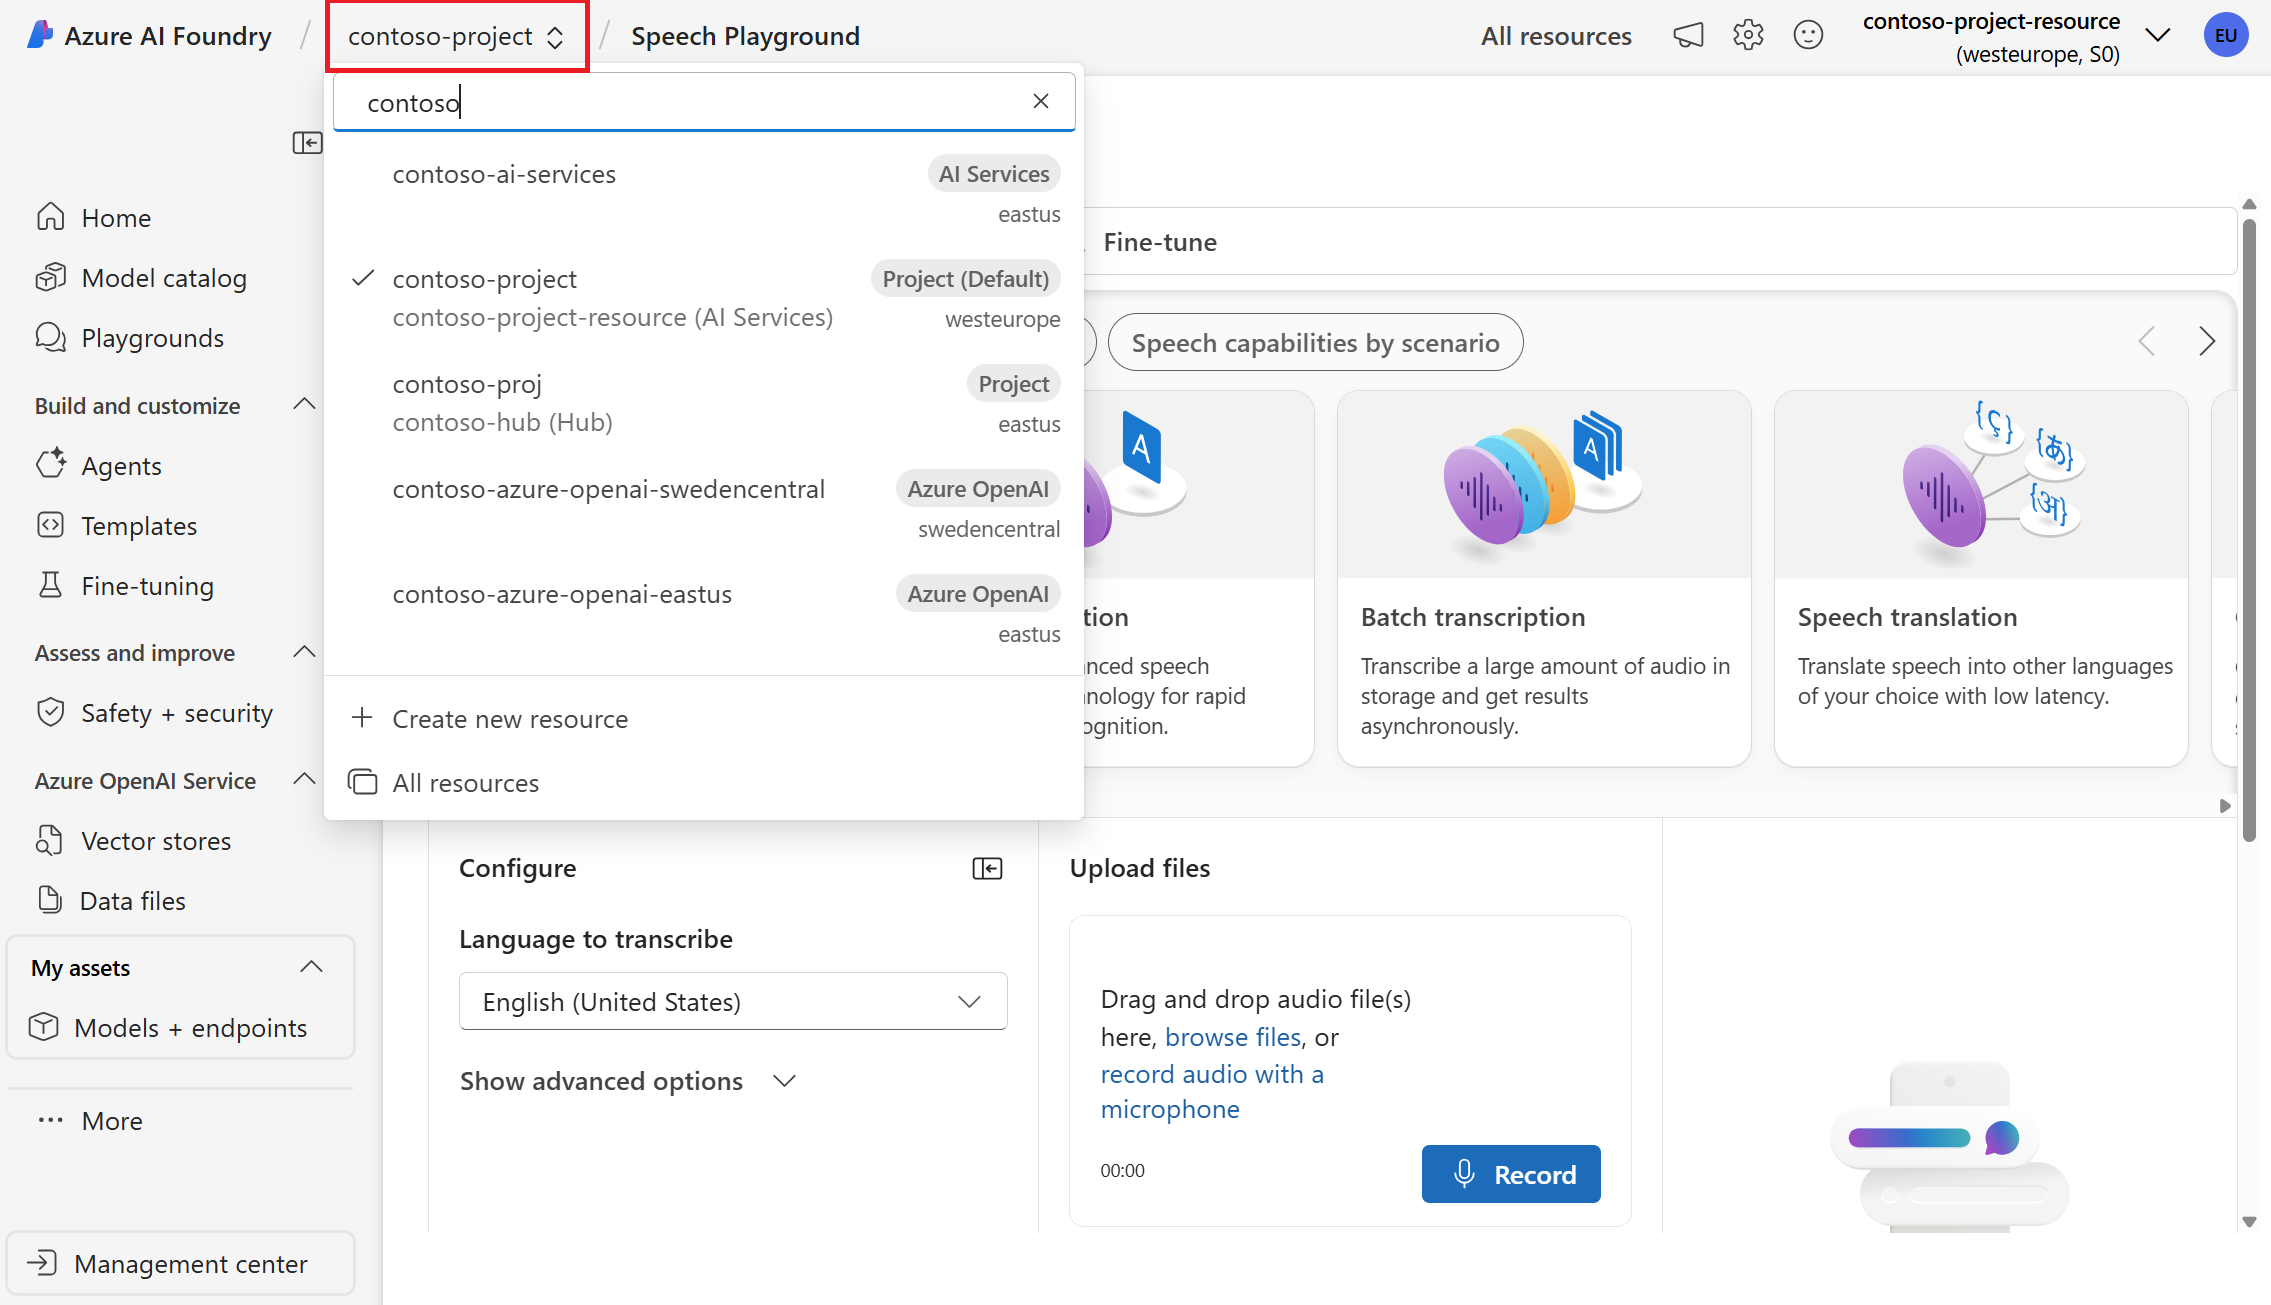Open Model catalog
This screenshot has width=2271, height=1305.
141,278
